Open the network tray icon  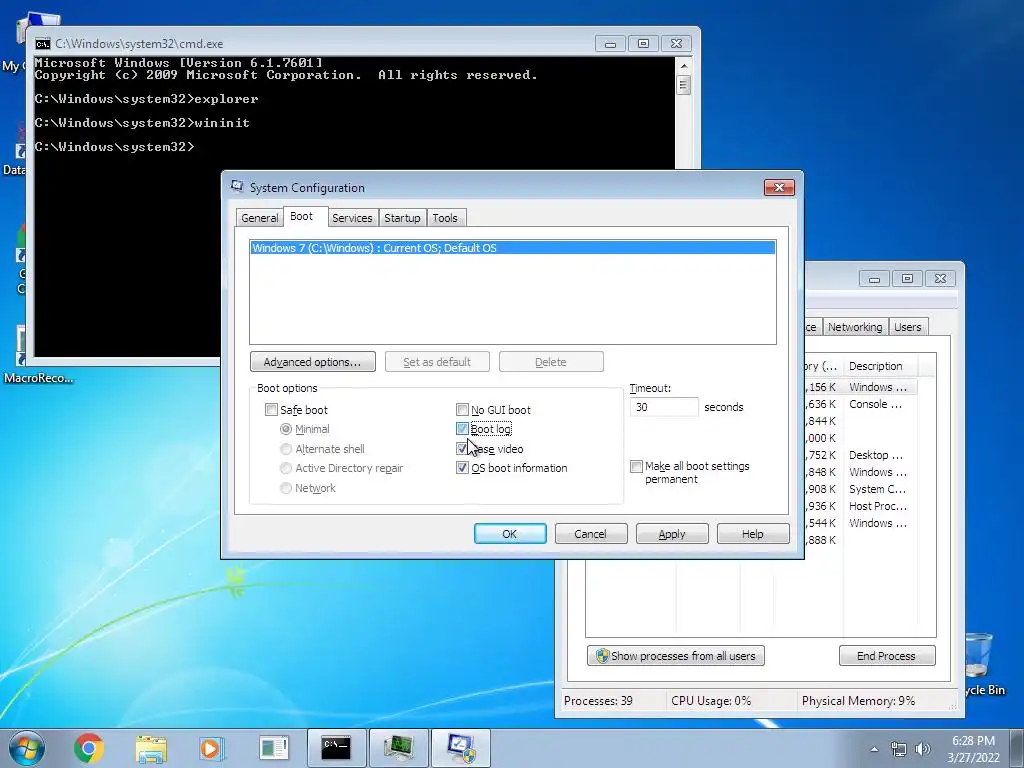coord(899,749)
